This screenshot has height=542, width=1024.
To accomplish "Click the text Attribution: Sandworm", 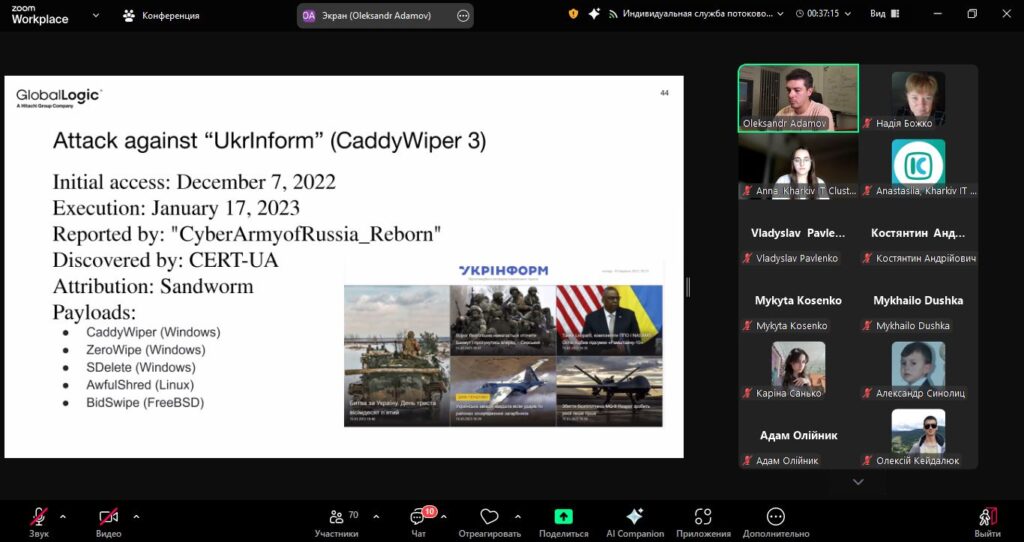I will (x=153, y=286).
